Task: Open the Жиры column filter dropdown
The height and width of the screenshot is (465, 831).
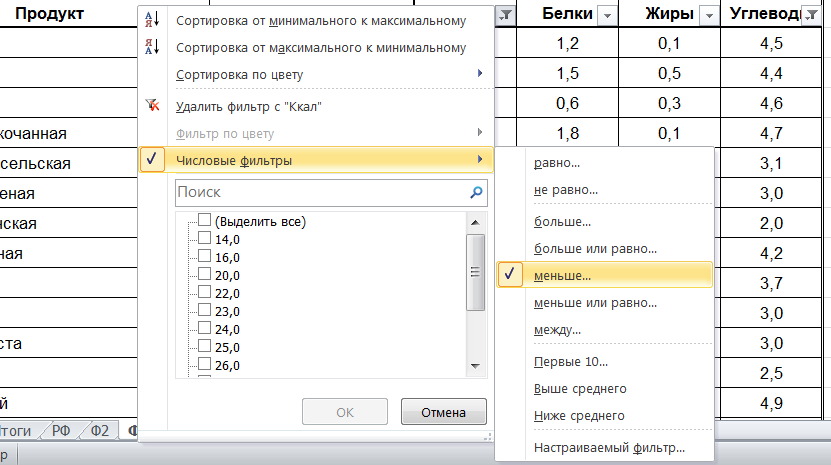Action: pos(708,14)
